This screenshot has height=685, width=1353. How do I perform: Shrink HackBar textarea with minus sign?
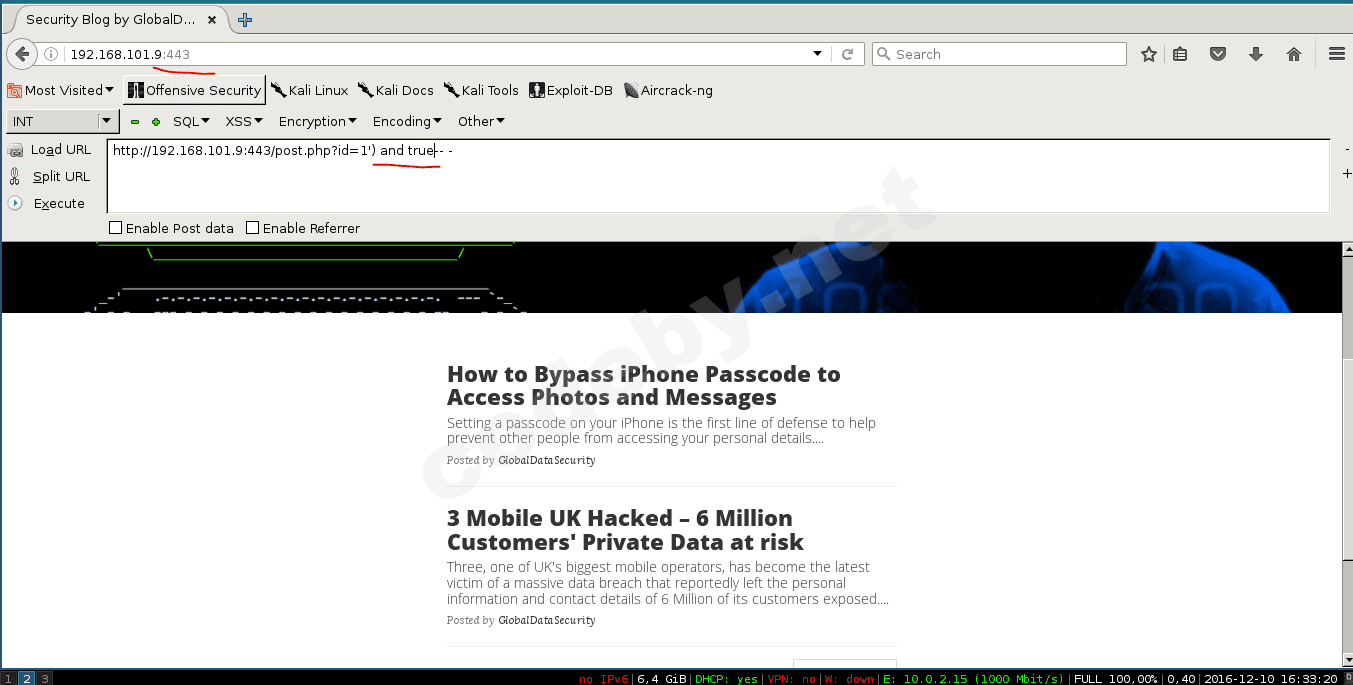click(1347, 149)
